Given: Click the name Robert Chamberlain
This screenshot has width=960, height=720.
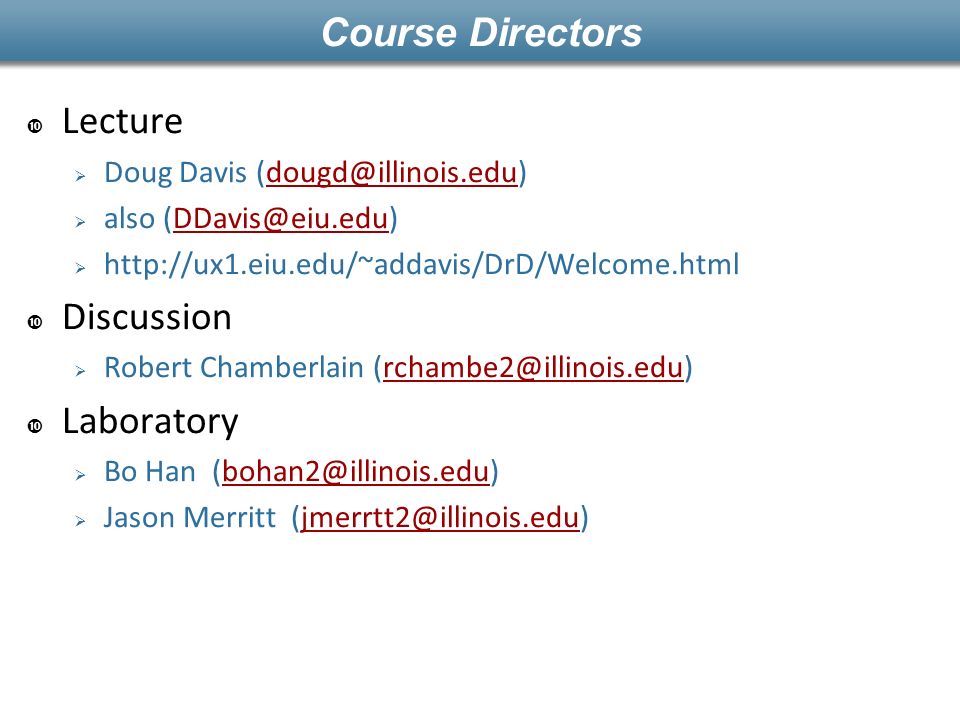Looking at the screenshot, I should (234, 367).
